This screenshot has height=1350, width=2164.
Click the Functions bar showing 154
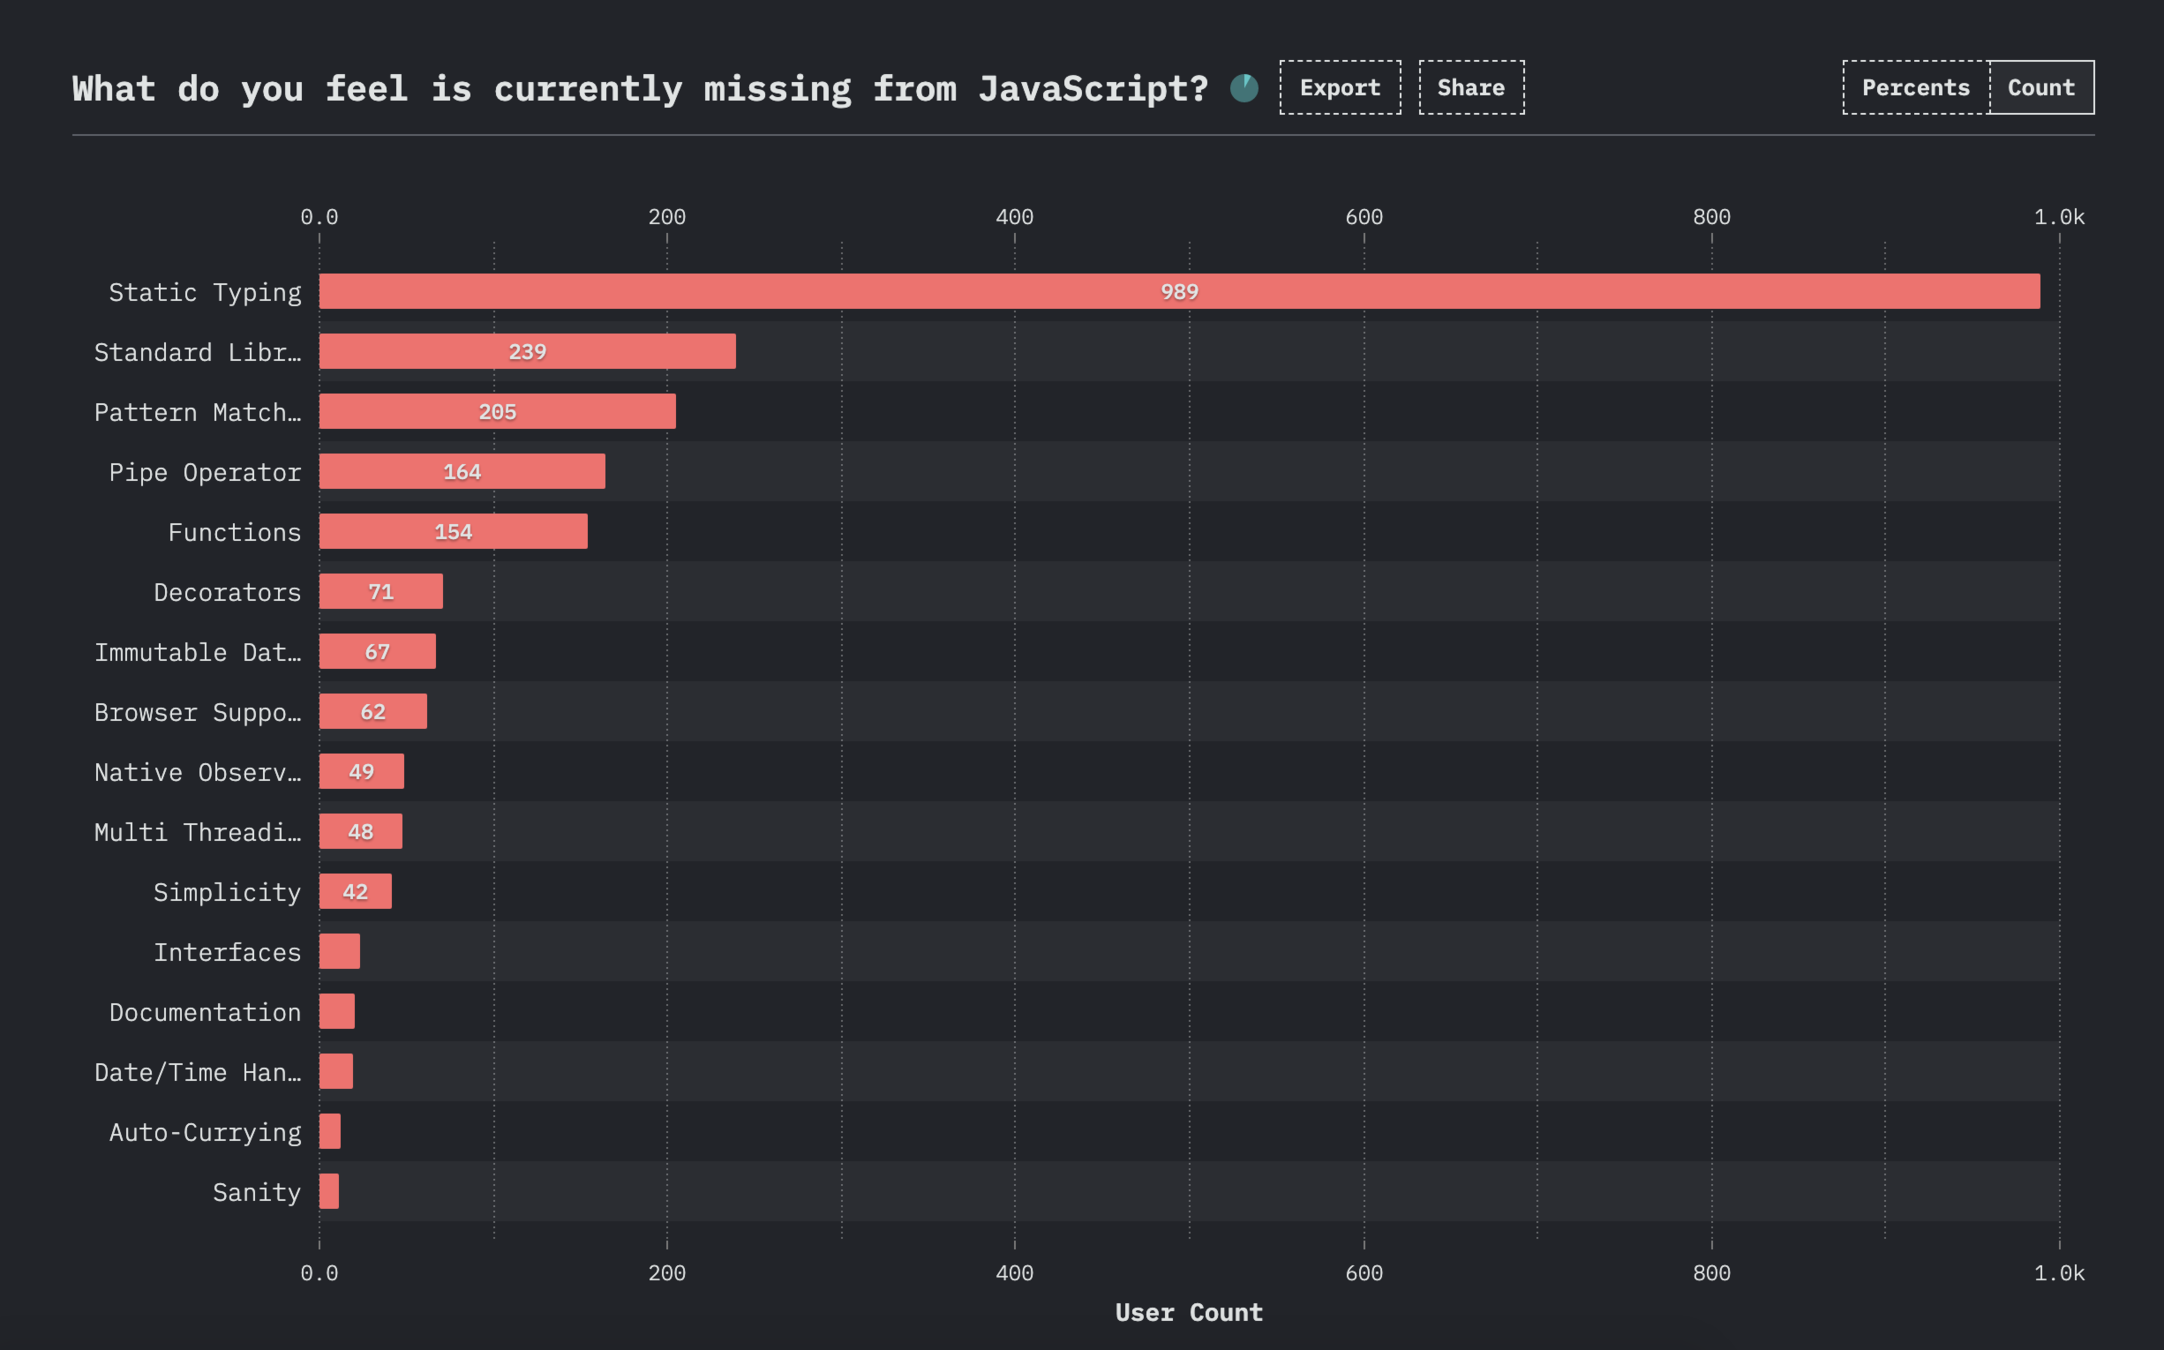453,532
